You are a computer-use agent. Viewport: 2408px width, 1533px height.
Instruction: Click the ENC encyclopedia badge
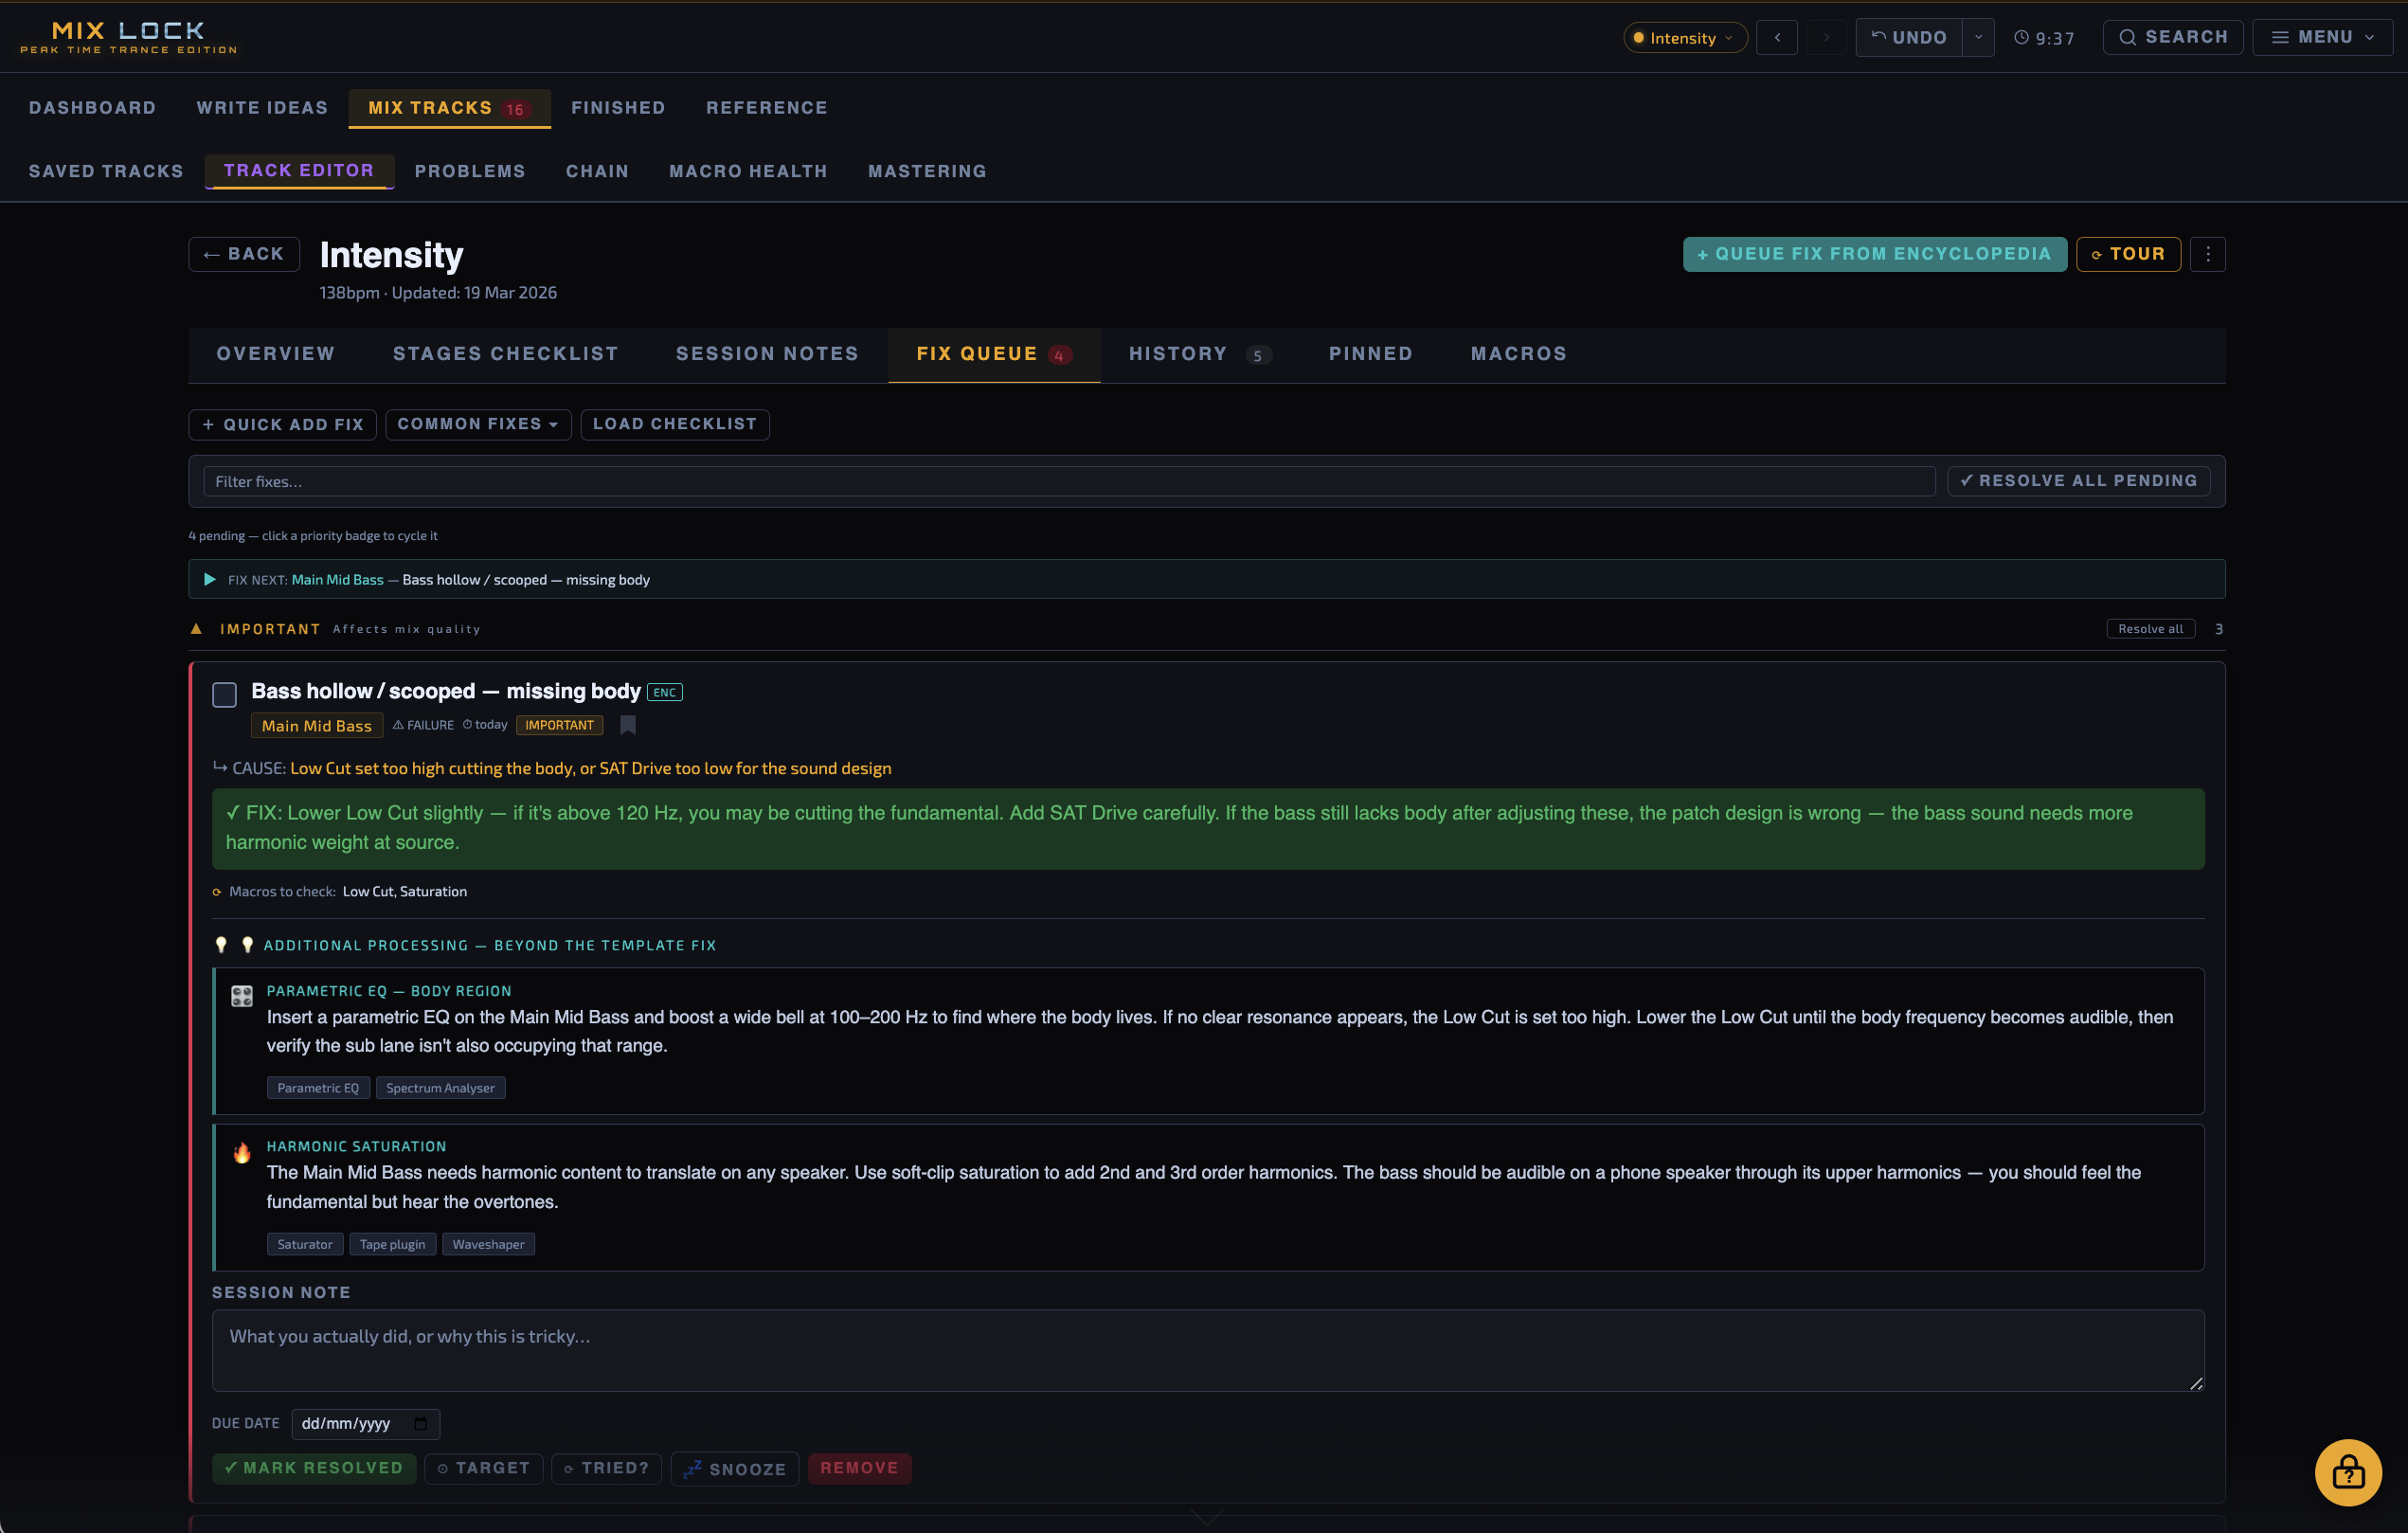(664, 692)
